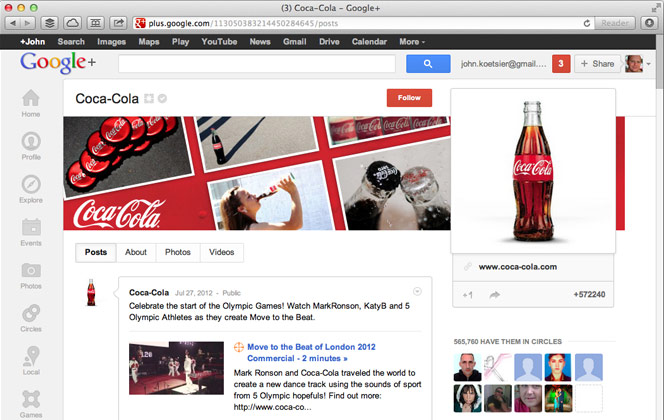Click the Public visibility label on post

(x=231, y=293)
